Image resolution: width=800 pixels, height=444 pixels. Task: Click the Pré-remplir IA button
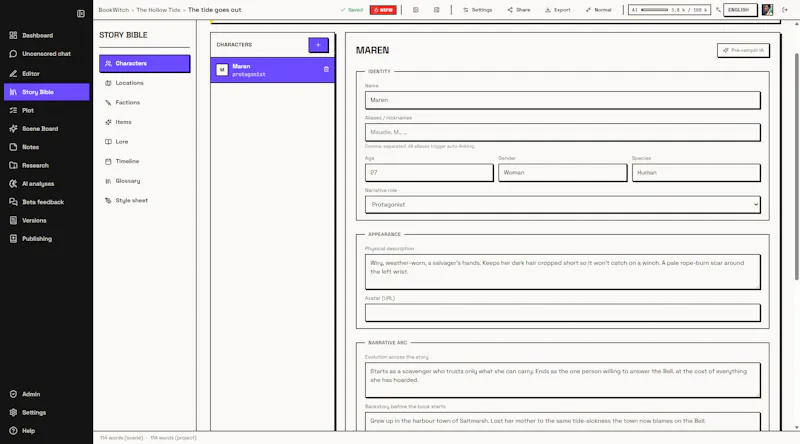coord(743,51)
